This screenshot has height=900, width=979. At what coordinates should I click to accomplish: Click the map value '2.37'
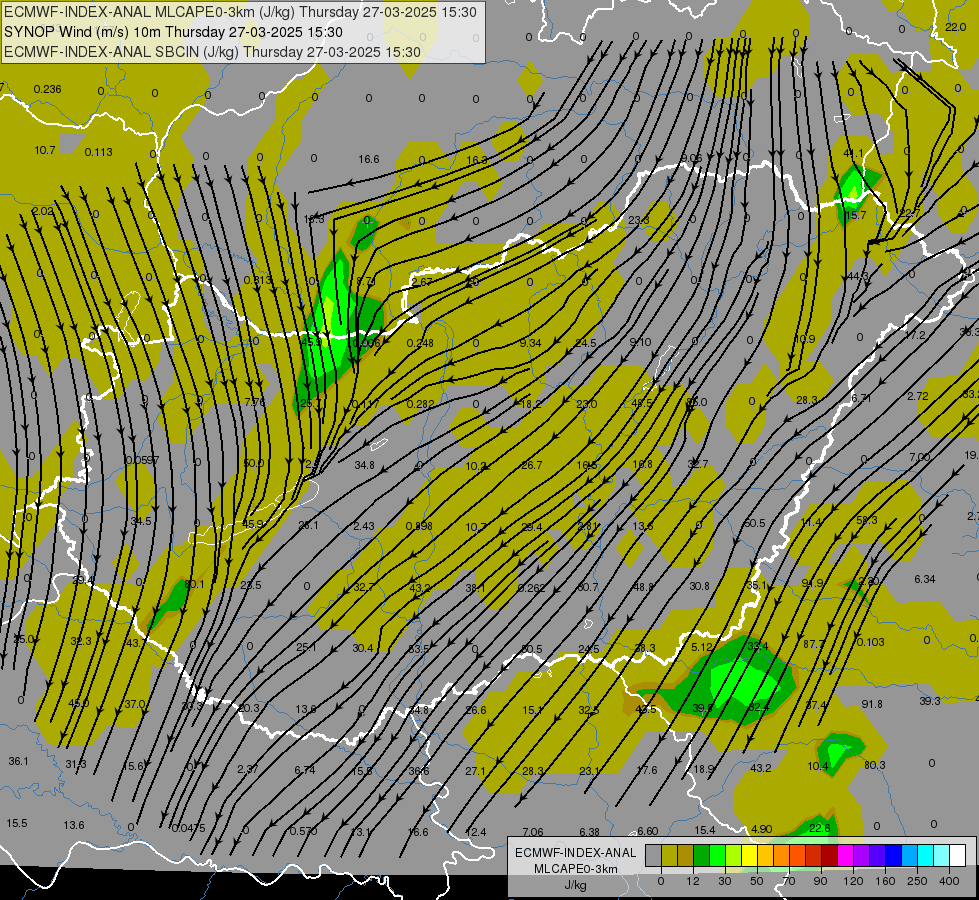click(247, 769)
